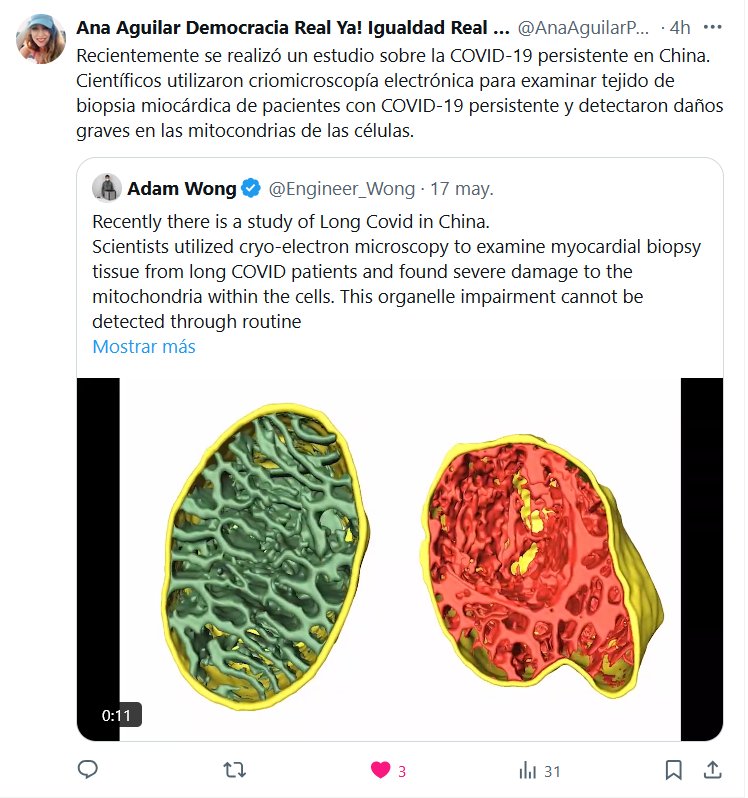The image size is (748, 798).
Task: Toggle the bookmark icon for this post
Action: tap(674, 770)
